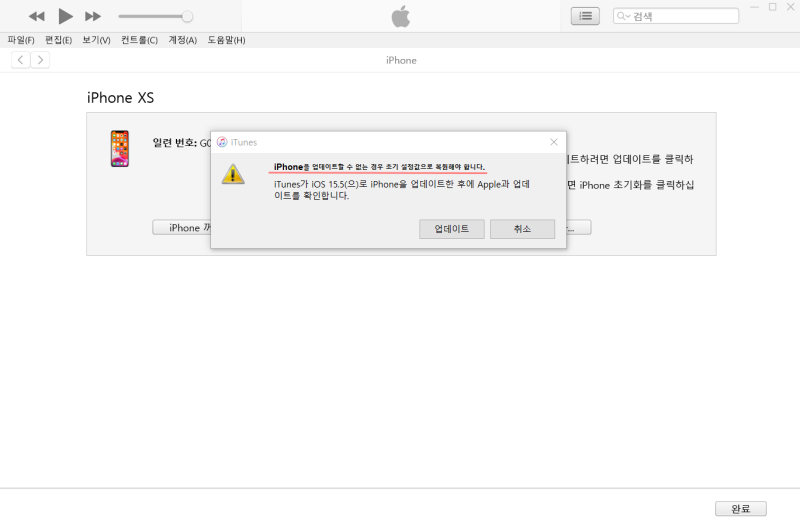The image size is (800, 528).
Task: Click the iOS 15.5 update message text
Action: (402, 190)
